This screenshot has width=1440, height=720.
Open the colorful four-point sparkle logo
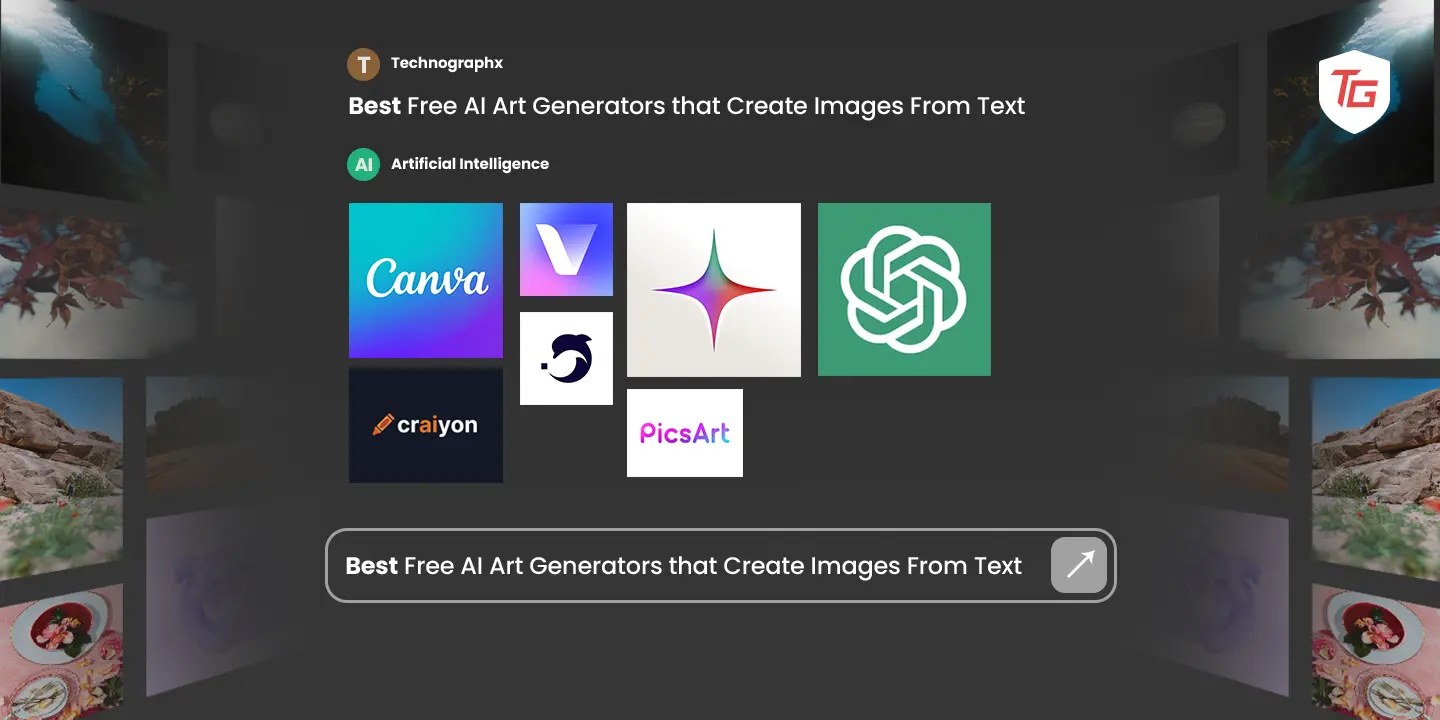(x=713, y=290)
